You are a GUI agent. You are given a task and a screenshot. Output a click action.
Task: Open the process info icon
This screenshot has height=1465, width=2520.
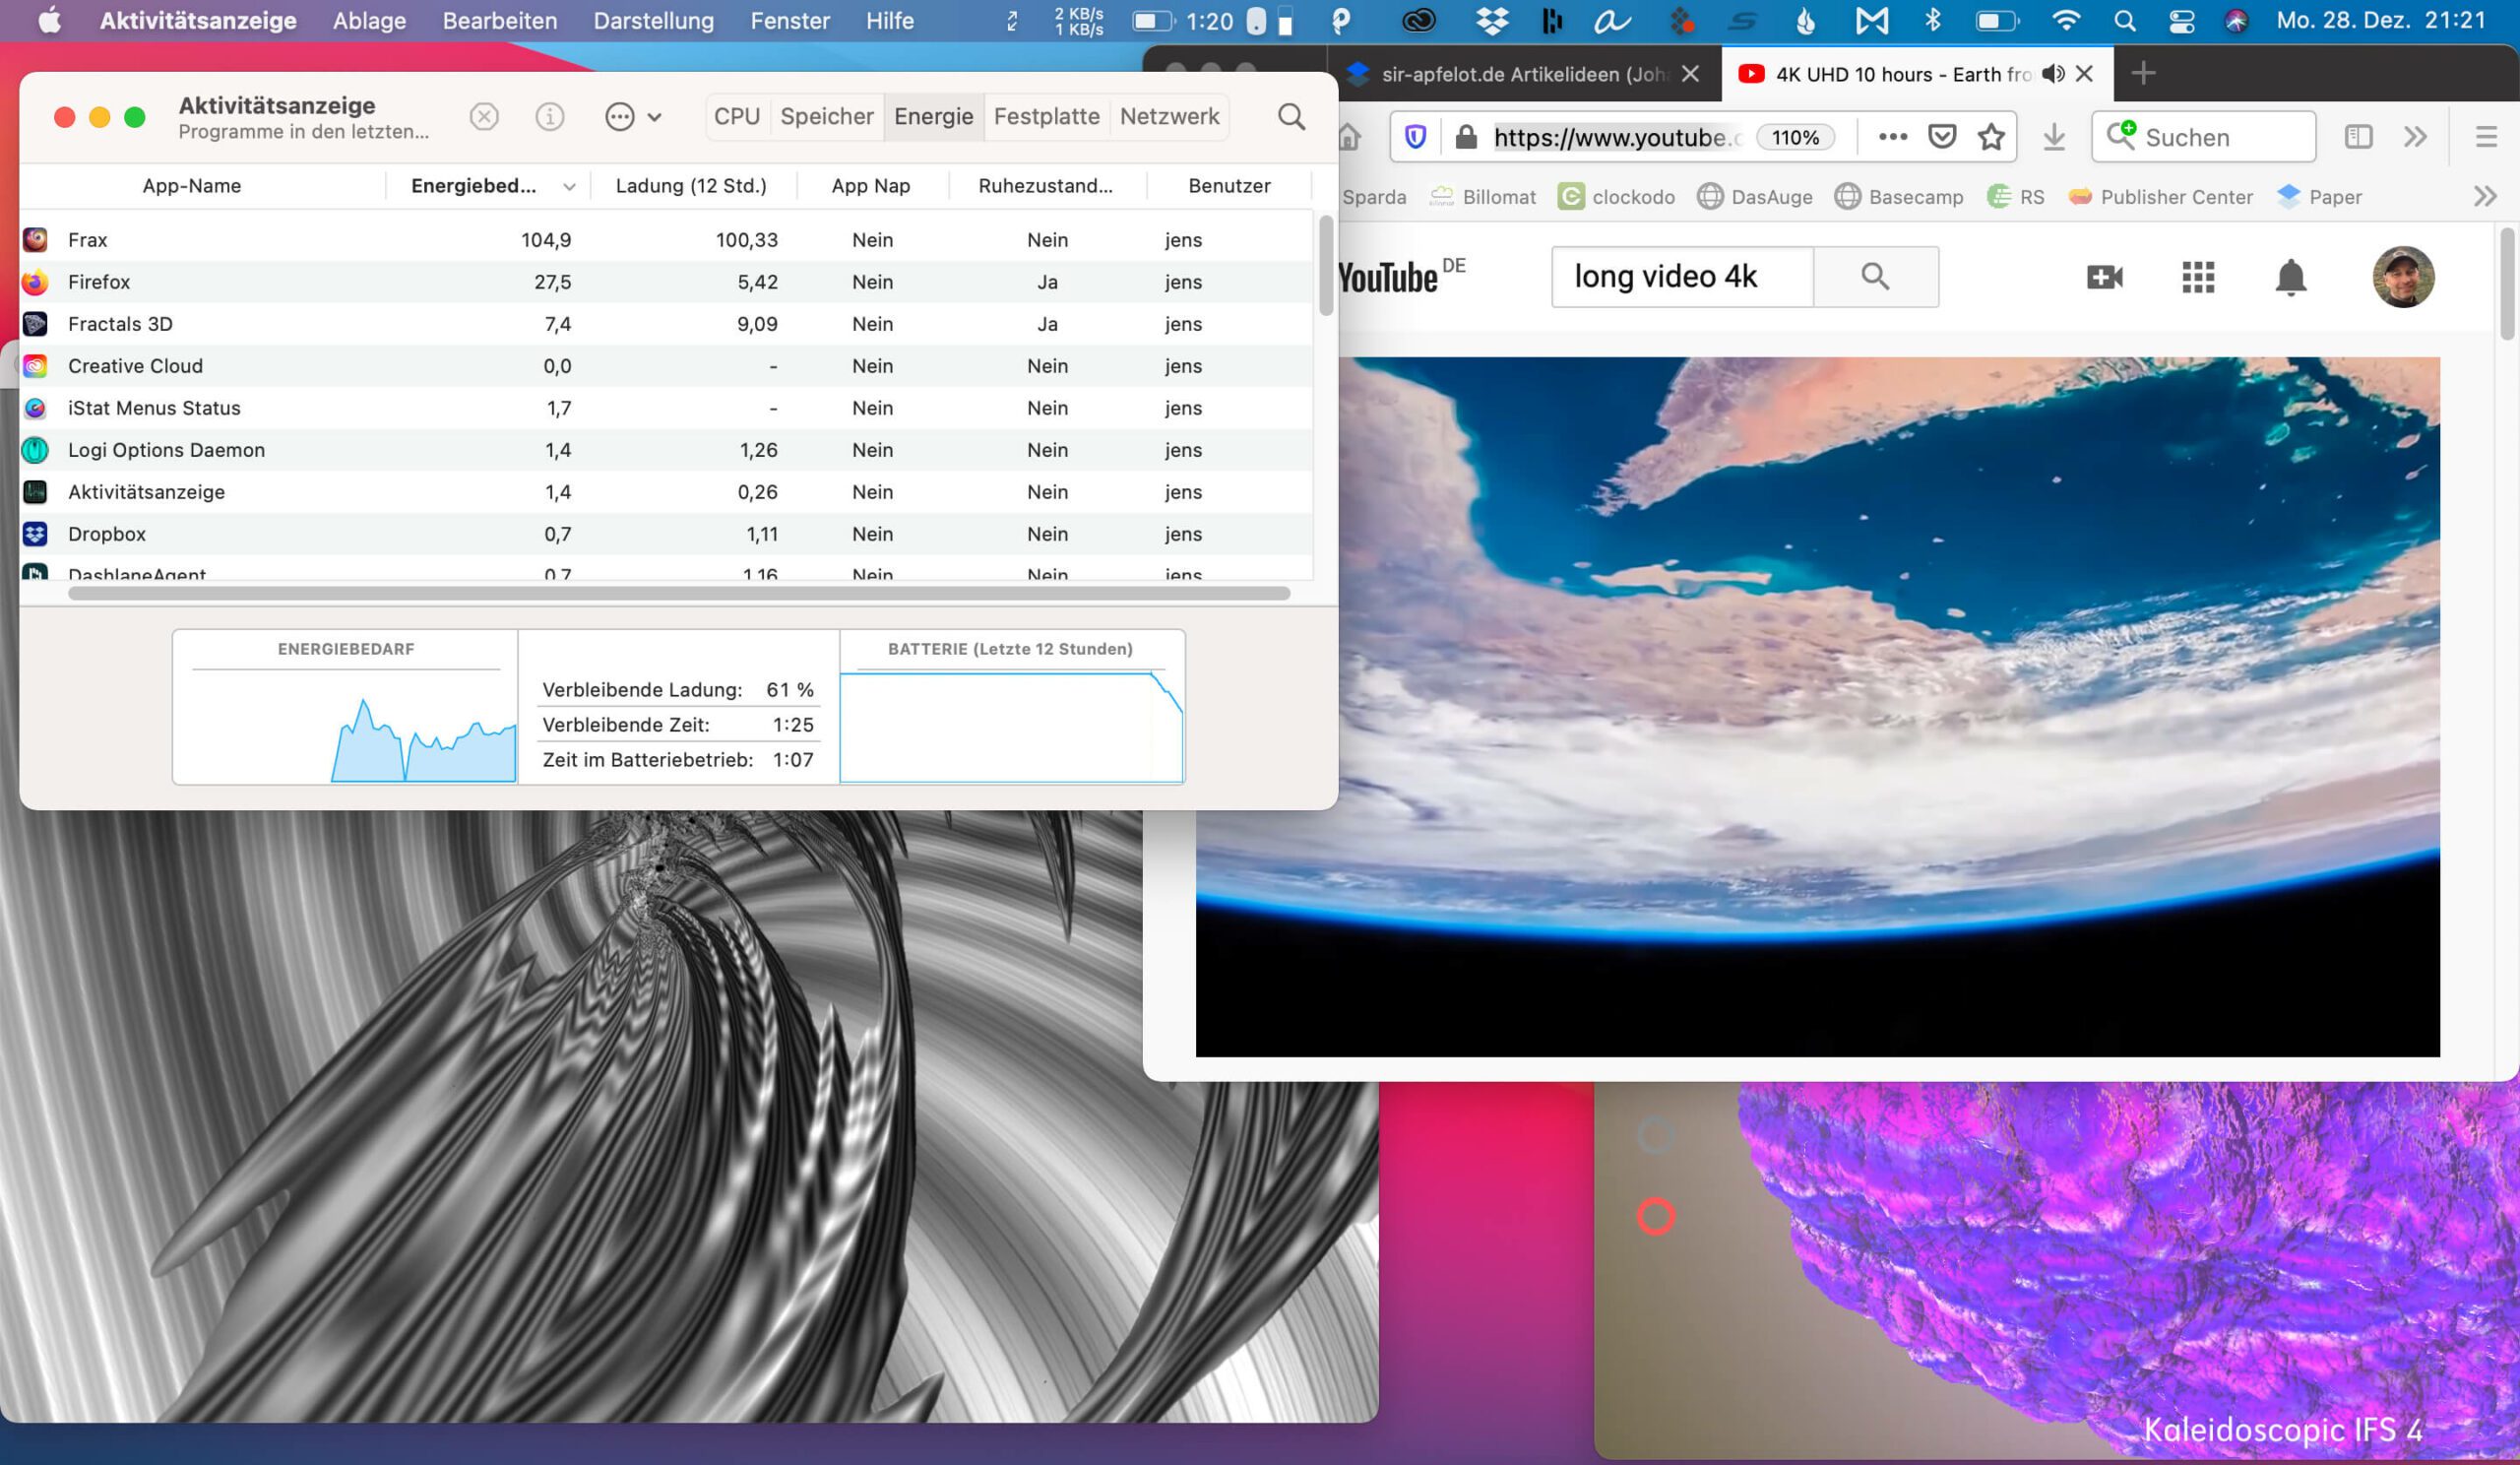click(550, 117)
